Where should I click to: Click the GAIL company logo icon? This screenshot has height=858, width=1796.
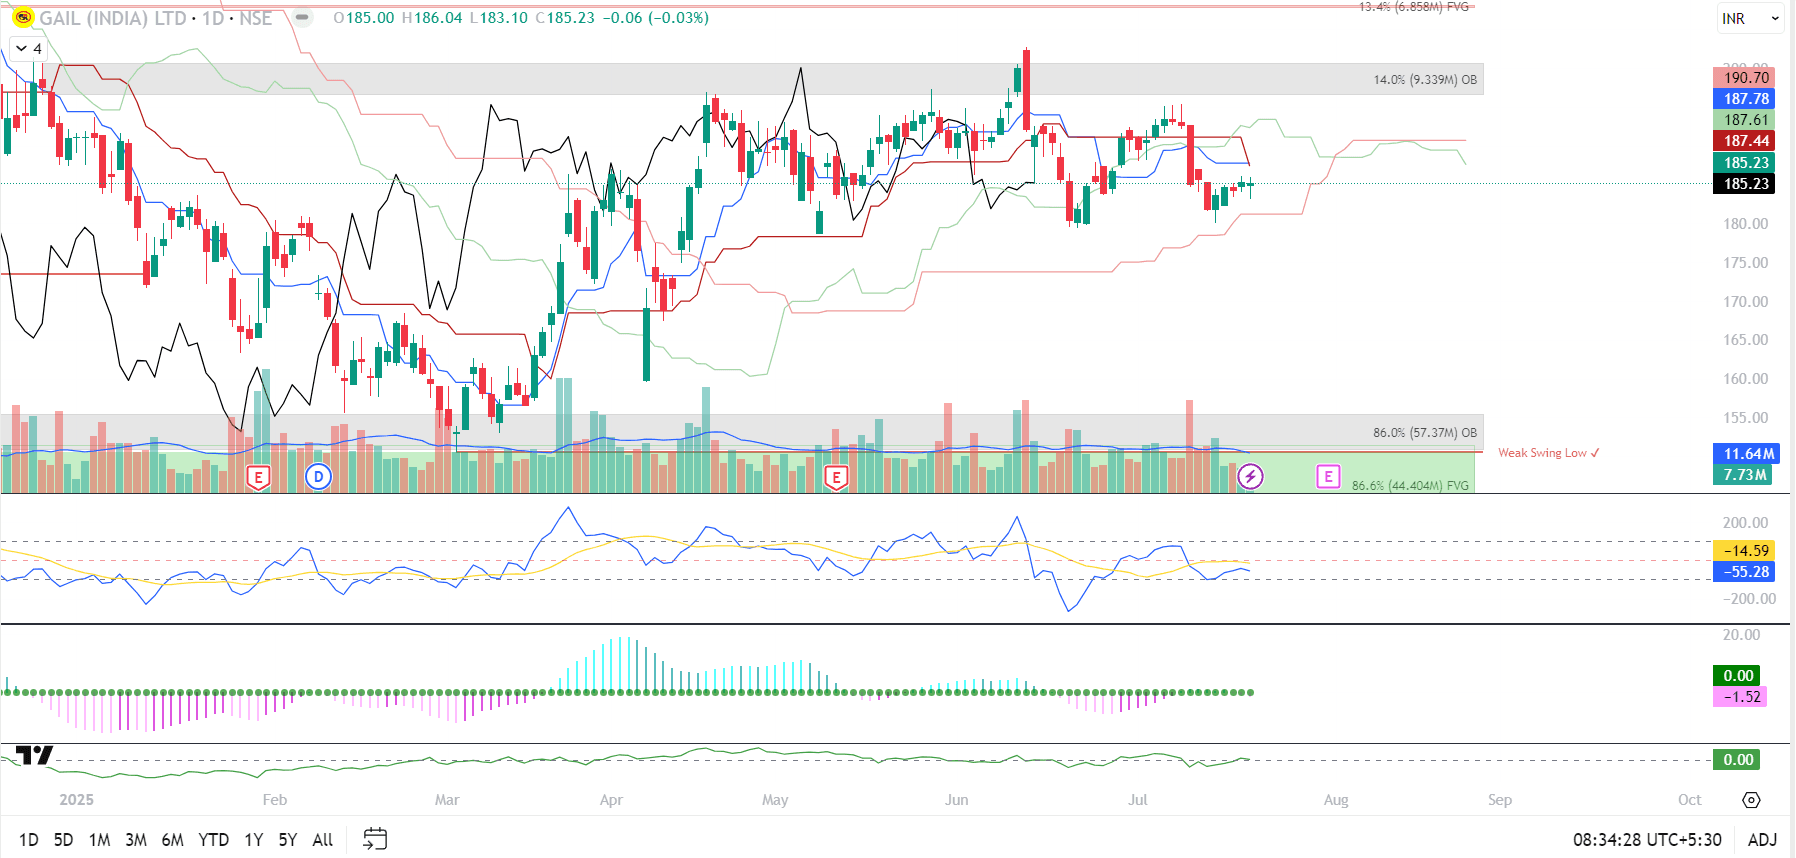coord(22,17)
